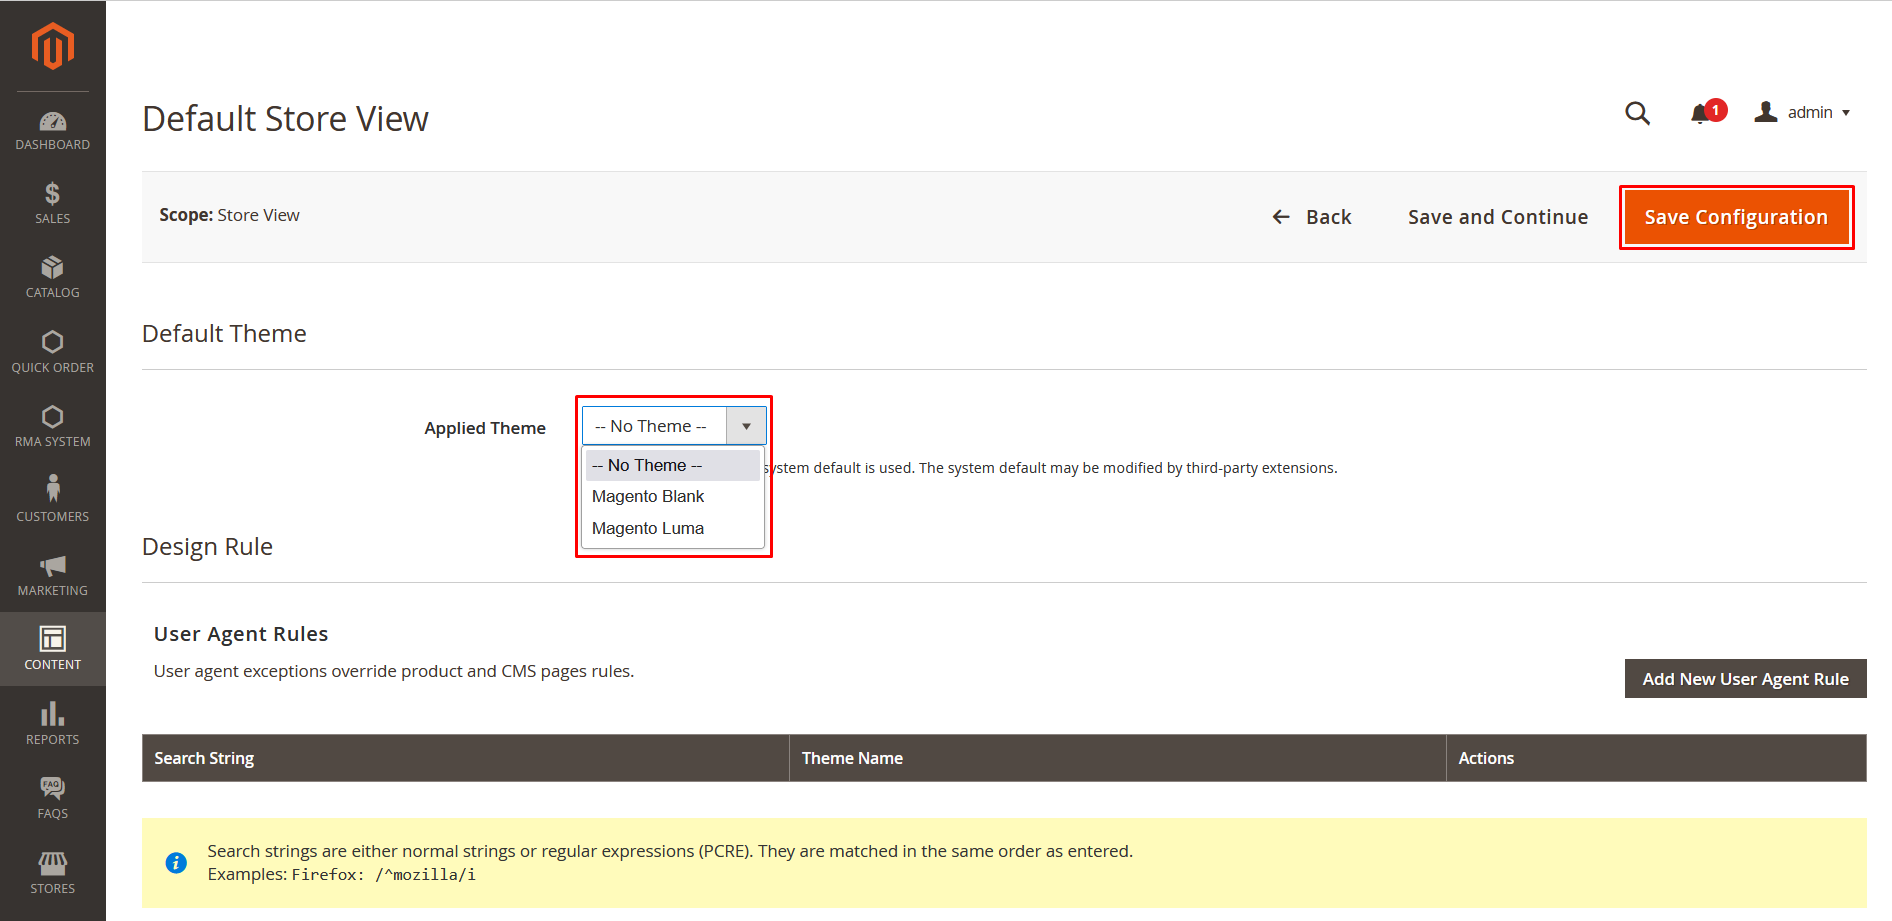Select the Content sidebar menu item

(x=52, y=649)
